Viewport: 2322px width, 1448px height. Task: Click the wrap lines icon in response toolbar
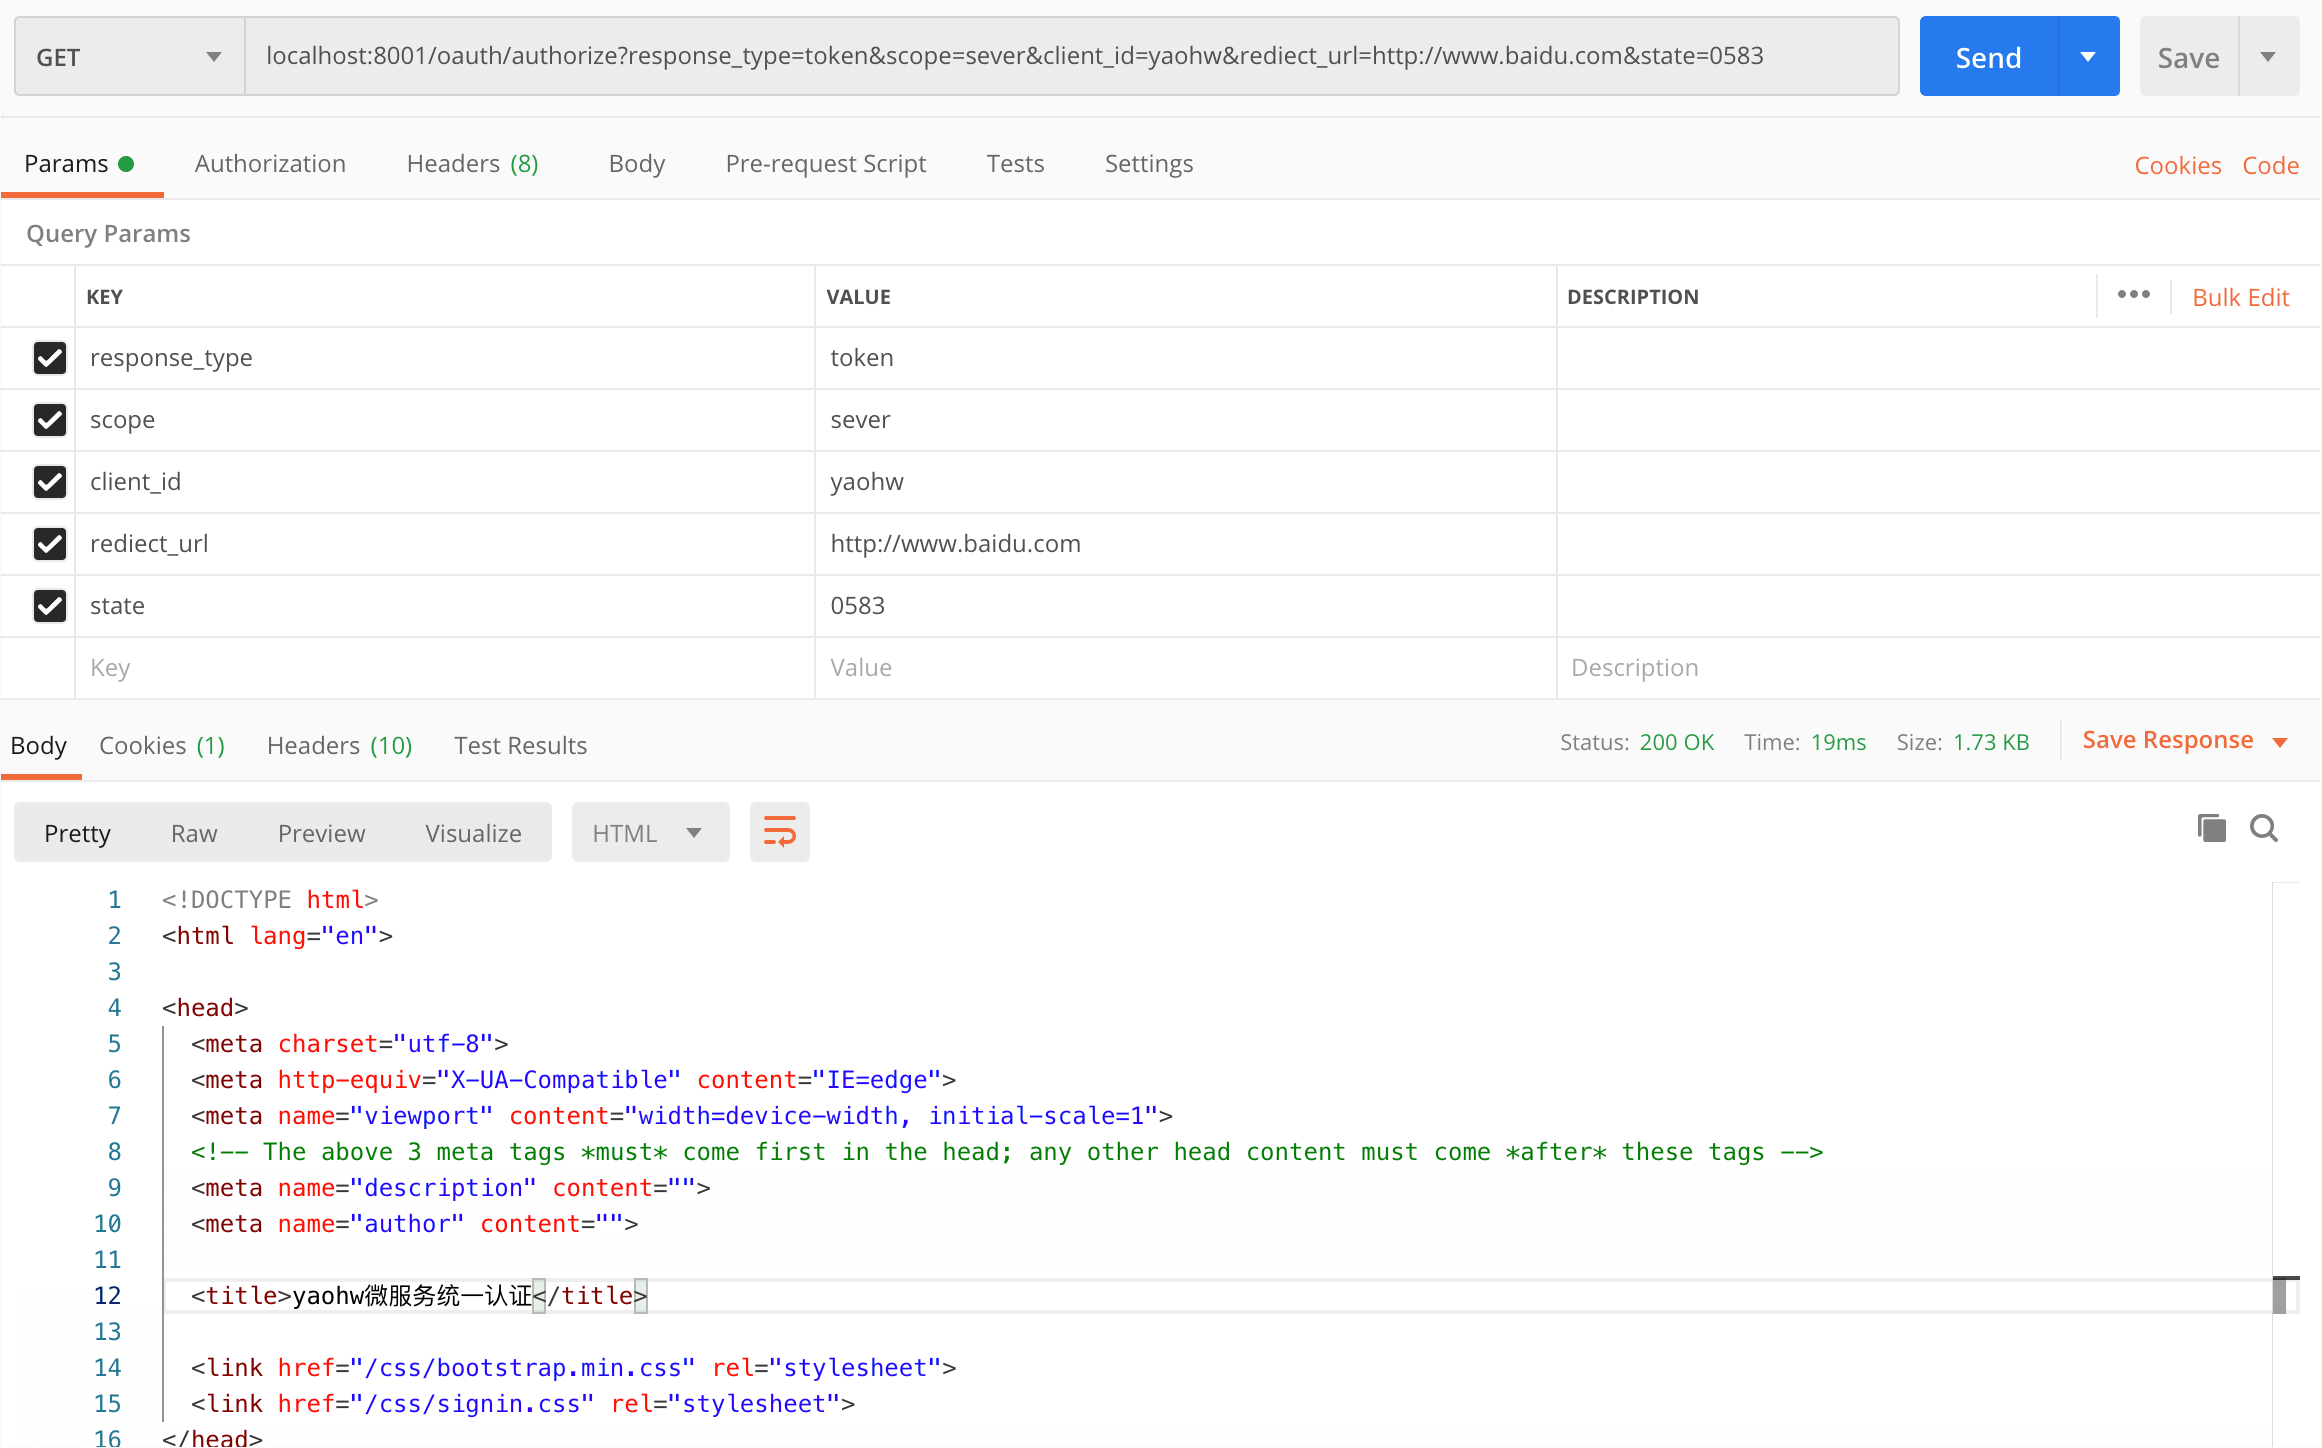point(779,832)
